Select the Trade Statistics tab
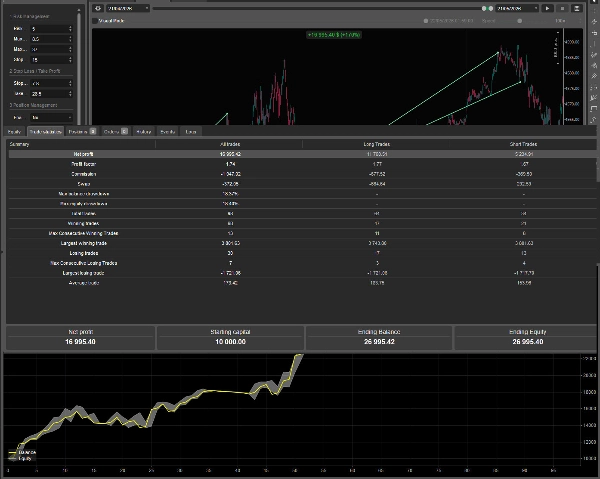This screenshot has width=600, height=479. pos(45,132)
